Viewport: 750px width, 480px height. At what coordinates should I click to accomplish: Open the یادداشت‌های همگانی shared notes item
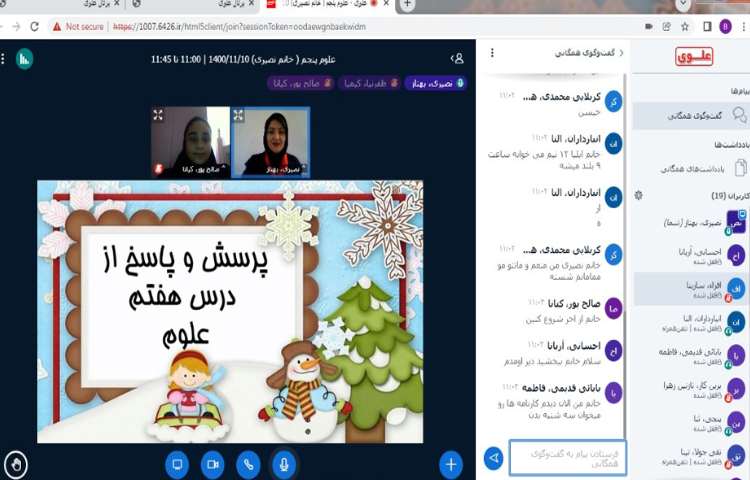pyautogui.click(x=692, y=168)
